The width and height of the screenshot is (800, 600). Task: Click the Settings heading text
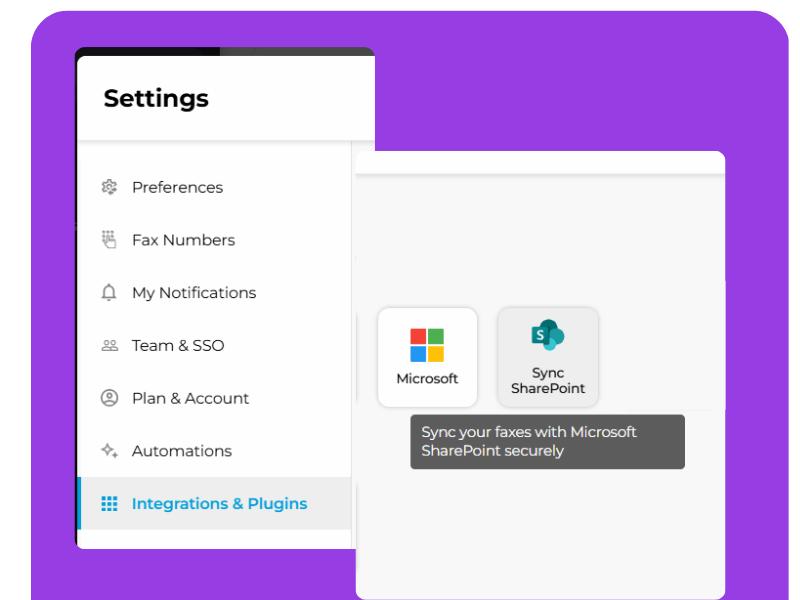tap(156, 99)
